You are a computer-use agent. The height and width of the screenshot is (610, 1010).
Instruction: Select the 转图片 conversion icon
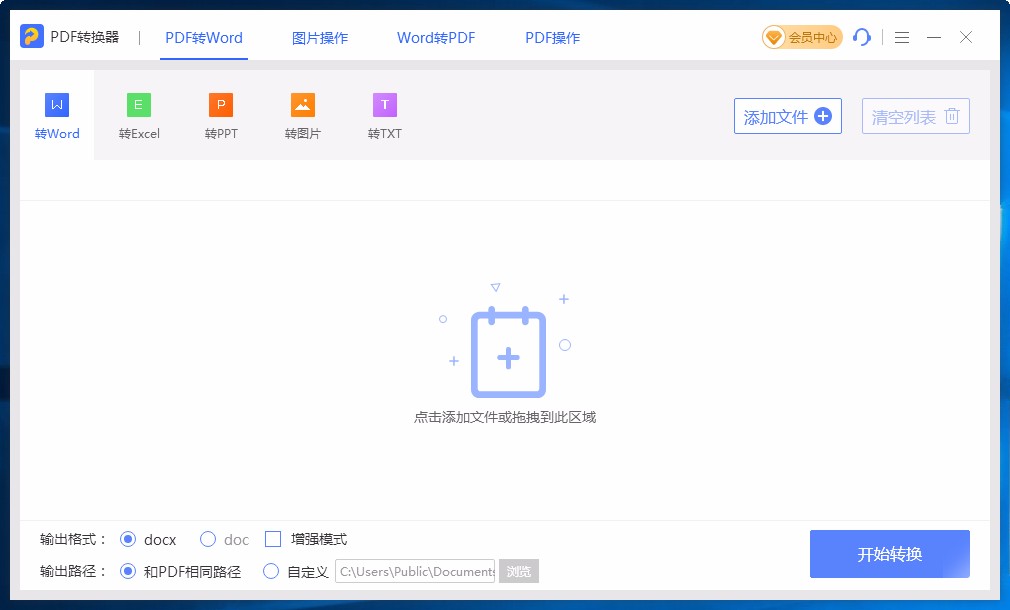click(x=302, y=114)
